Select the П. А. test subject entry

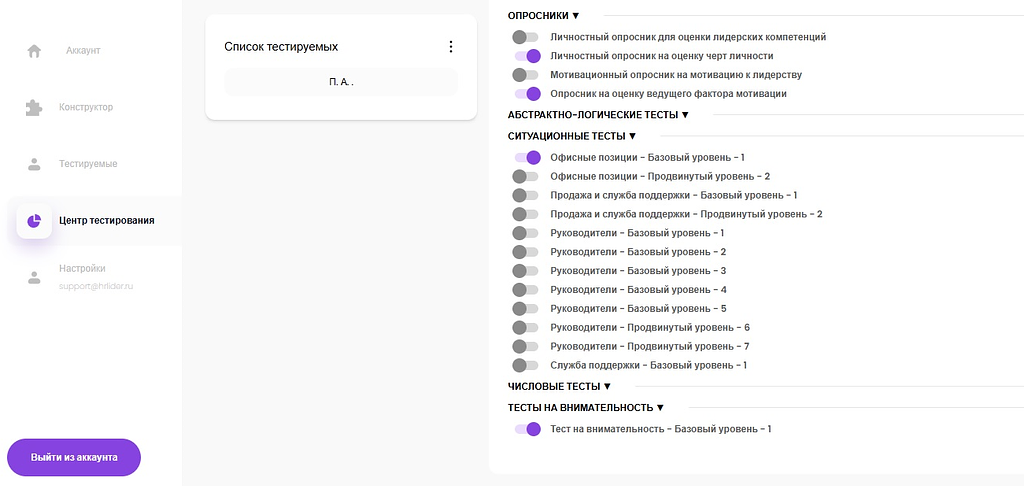(x=341, y=82)
